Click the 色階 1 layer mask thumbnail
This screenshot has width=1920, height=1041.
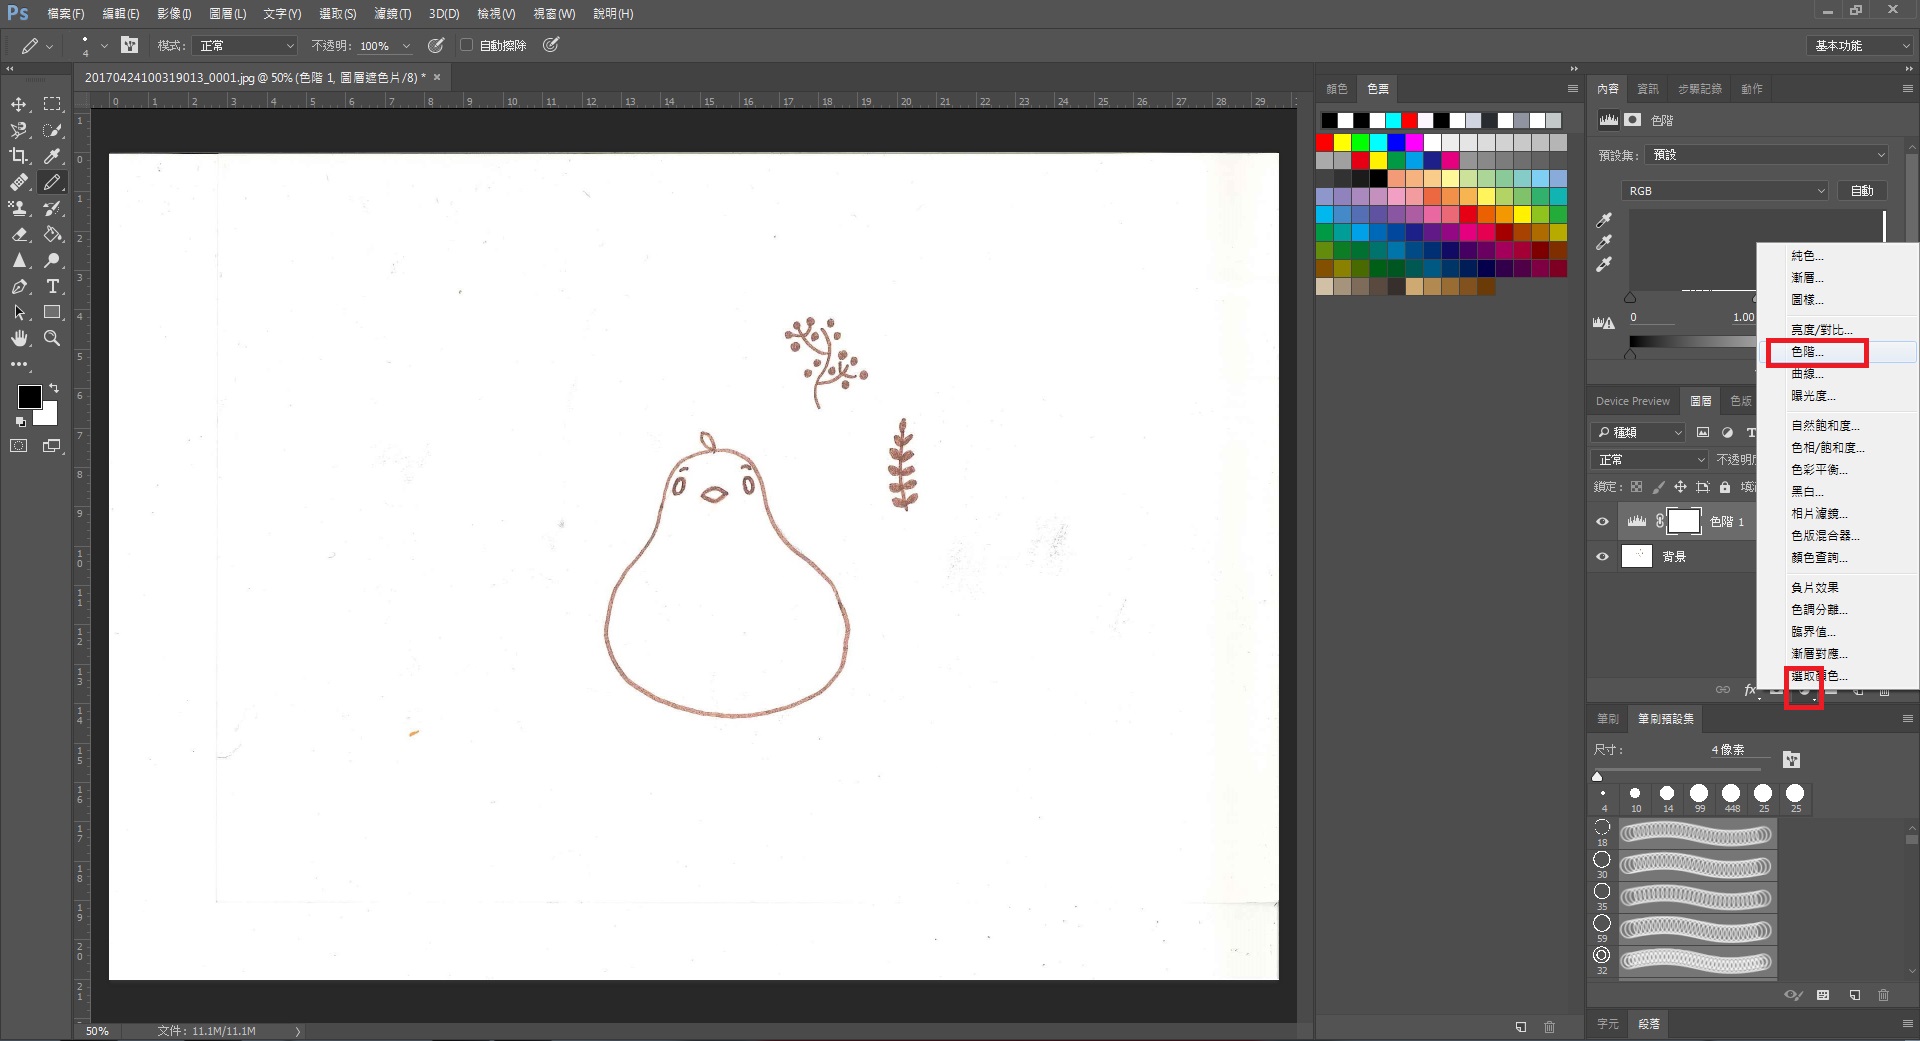coord(1684,521)
